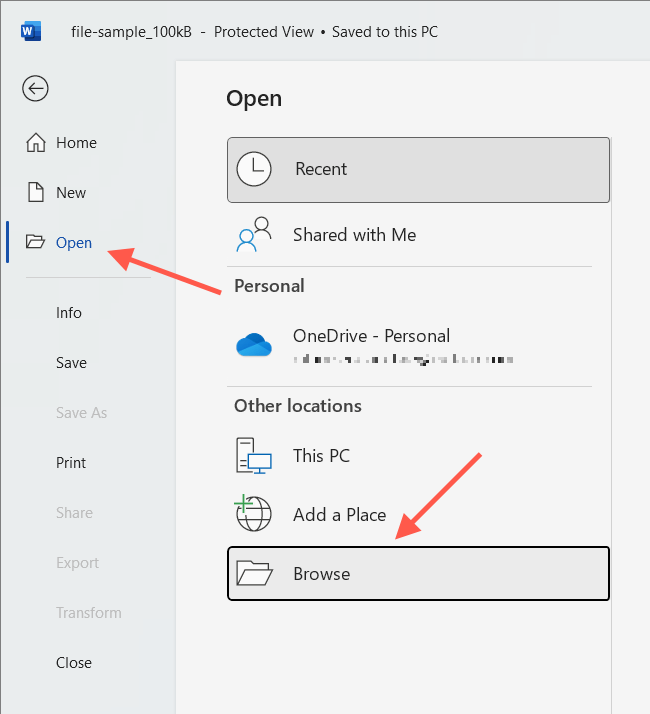This screenshot has width=650, height=714.
Task: Select OneDrive - Personal location
Action: coord(371,336)
